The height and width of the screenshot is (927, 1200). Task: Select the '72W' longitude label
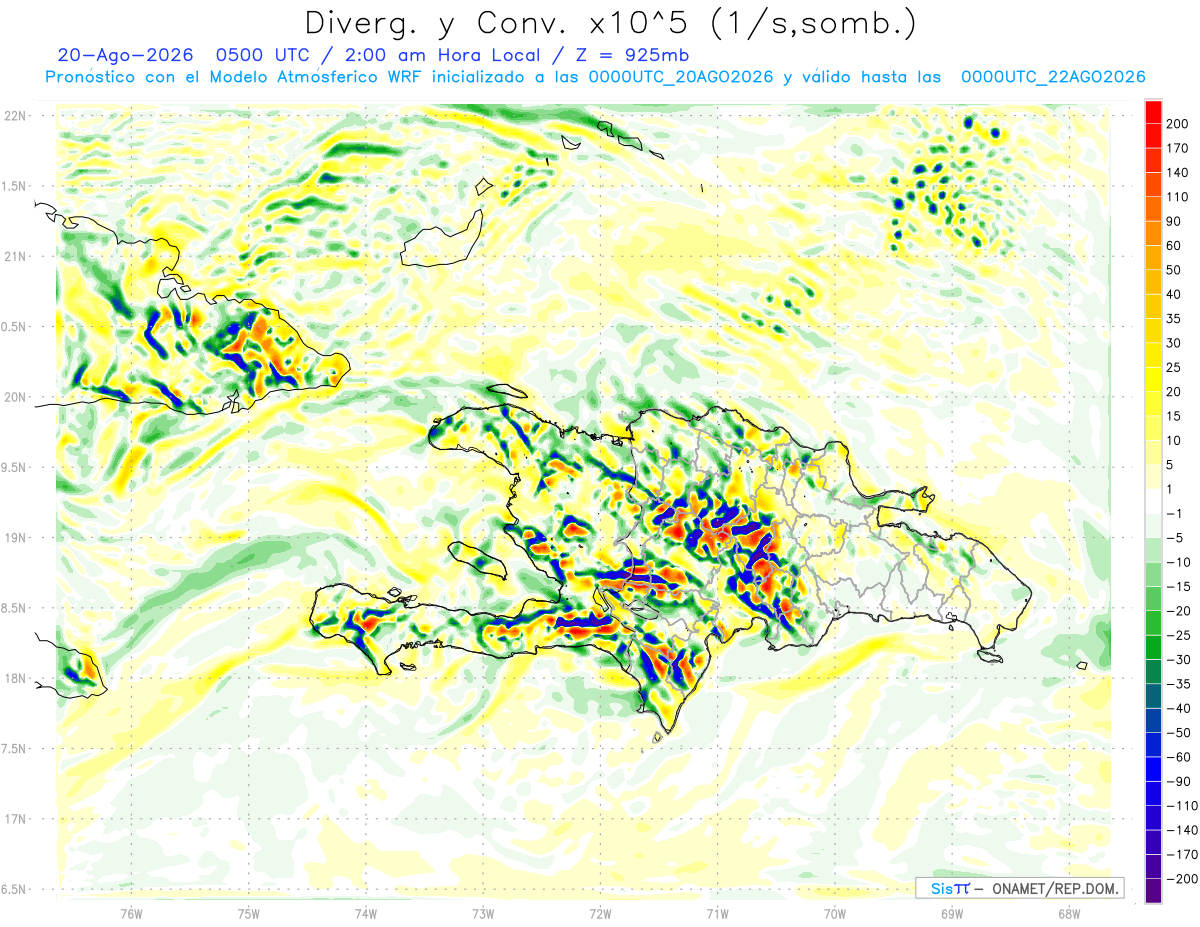pos(600,913)
